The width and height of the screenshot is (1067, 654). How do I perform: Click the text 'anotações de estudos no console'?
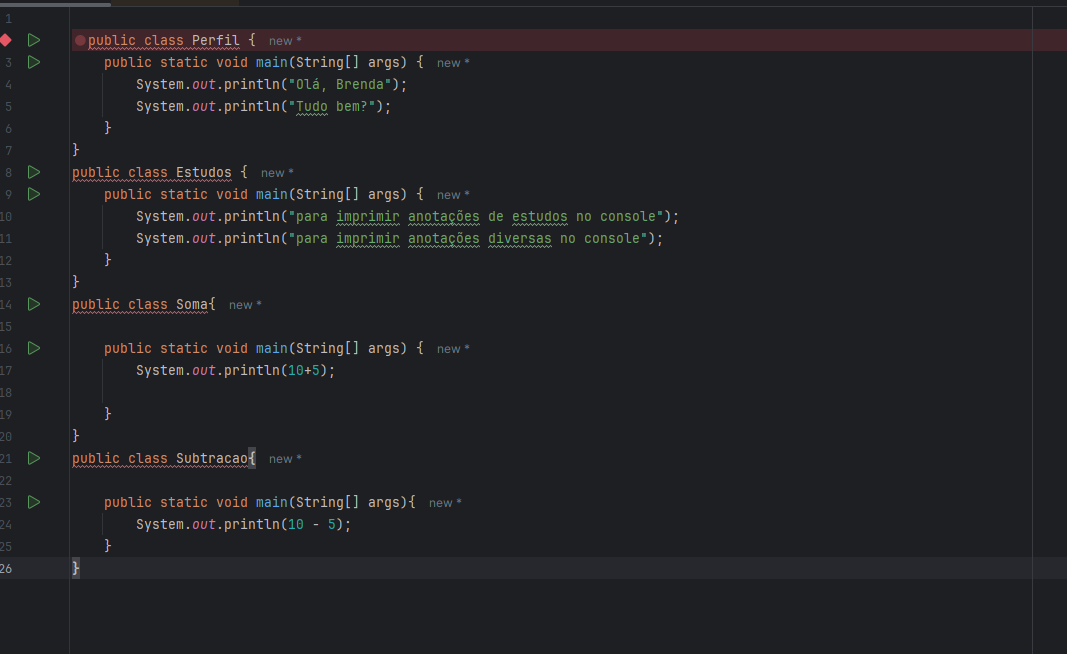[x=532, y=216]
